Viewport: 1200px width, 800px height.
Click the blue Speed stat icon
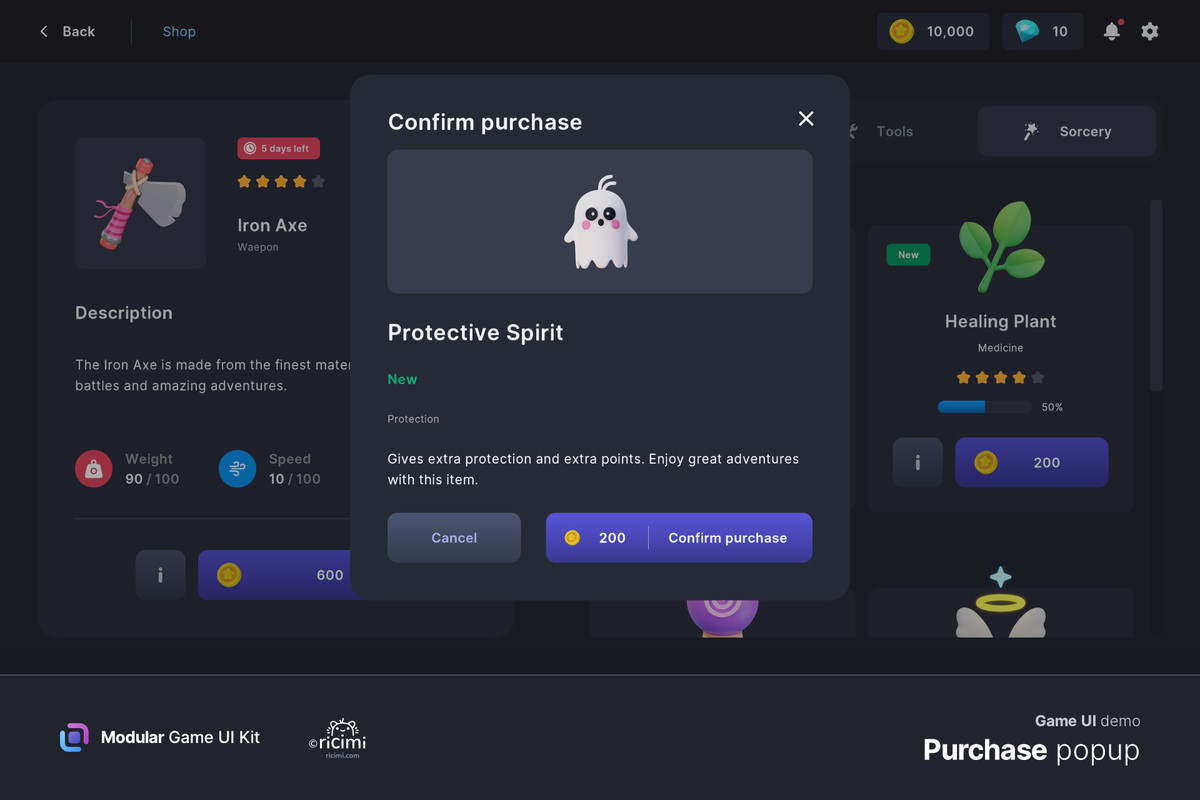[x=237, y=468]
